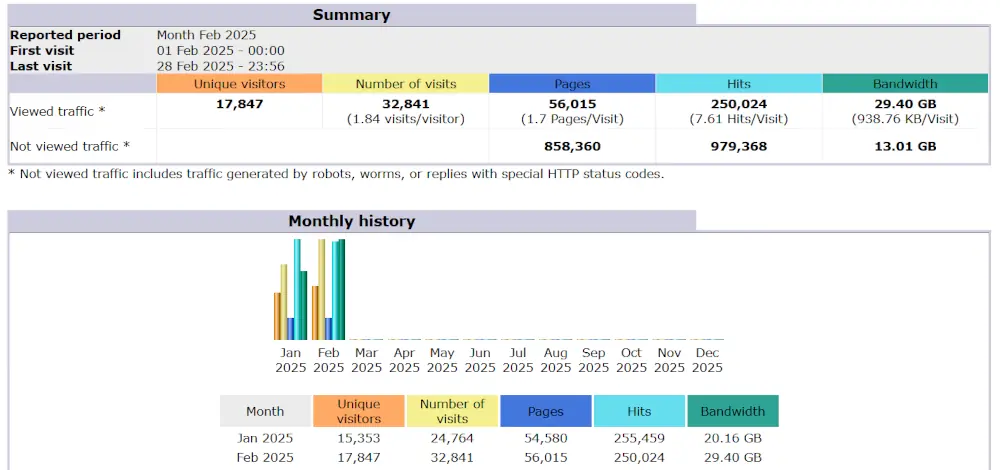
Task: Click the orange Jan 2025 unique visitors bar
Action: [277, 316]
